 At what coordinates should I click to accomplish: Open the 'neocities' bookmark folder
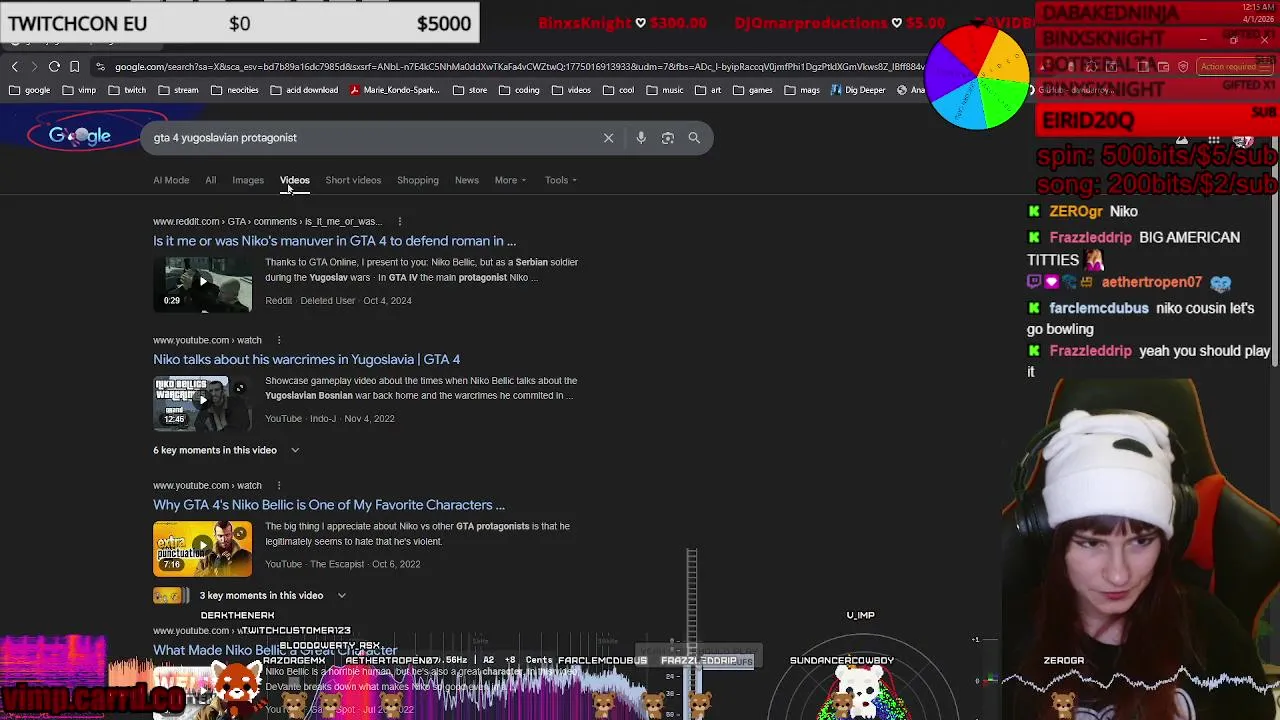tap(234, 90)
